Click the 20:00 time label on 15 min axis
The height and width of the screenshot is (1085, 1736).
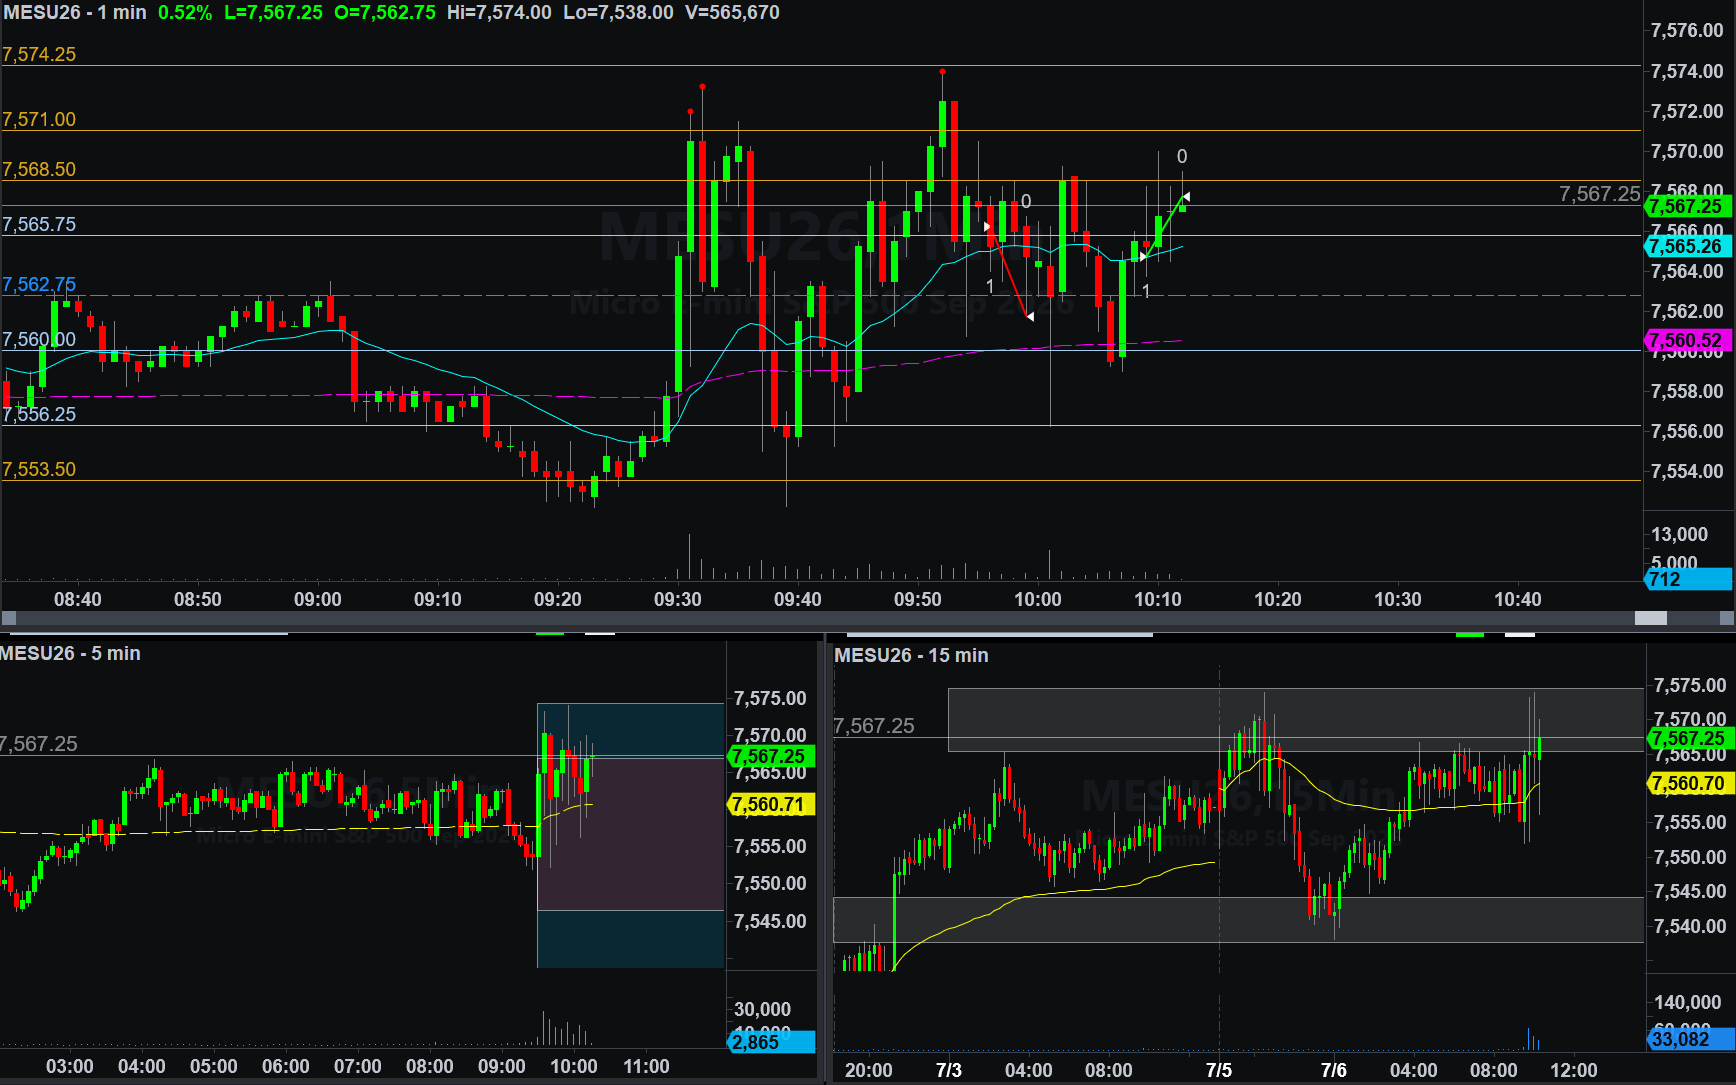click(x=869, y=1071)
